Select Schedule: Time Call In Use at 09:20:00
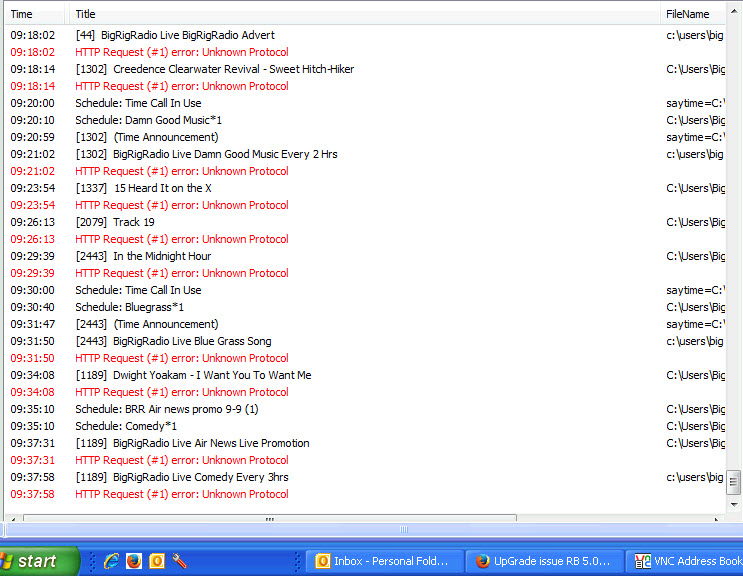Viewport: 743px width, 576px height. click(365, 103)
